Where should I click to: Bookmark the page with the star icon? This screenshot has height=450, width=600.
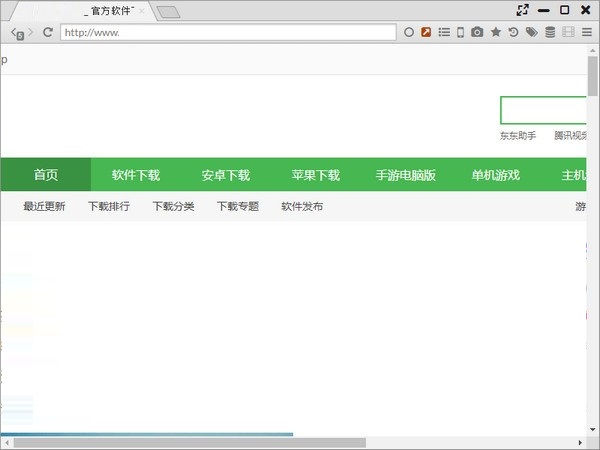point(496,32)
